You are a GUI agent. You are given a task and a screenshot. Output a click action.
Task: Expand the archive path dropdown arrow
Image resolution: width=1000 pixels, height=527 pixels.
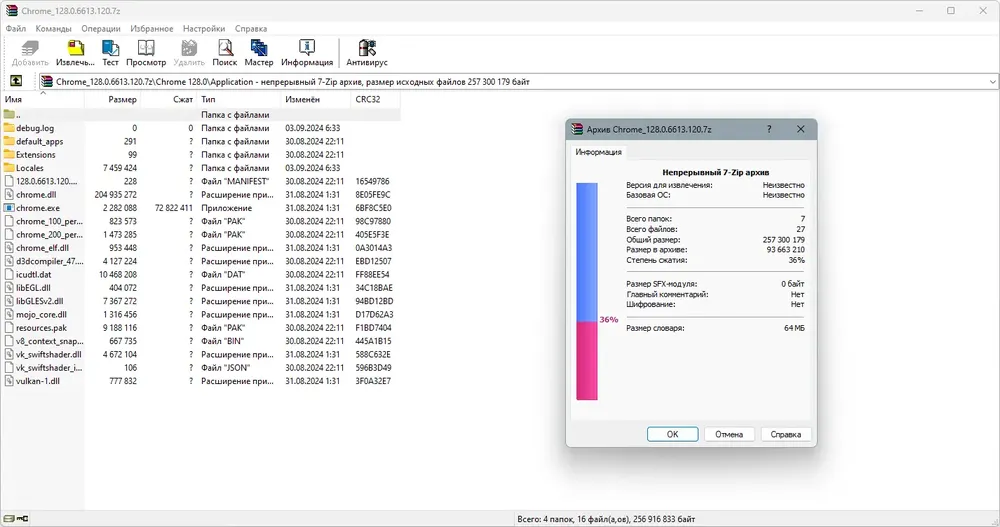(992, 82)
